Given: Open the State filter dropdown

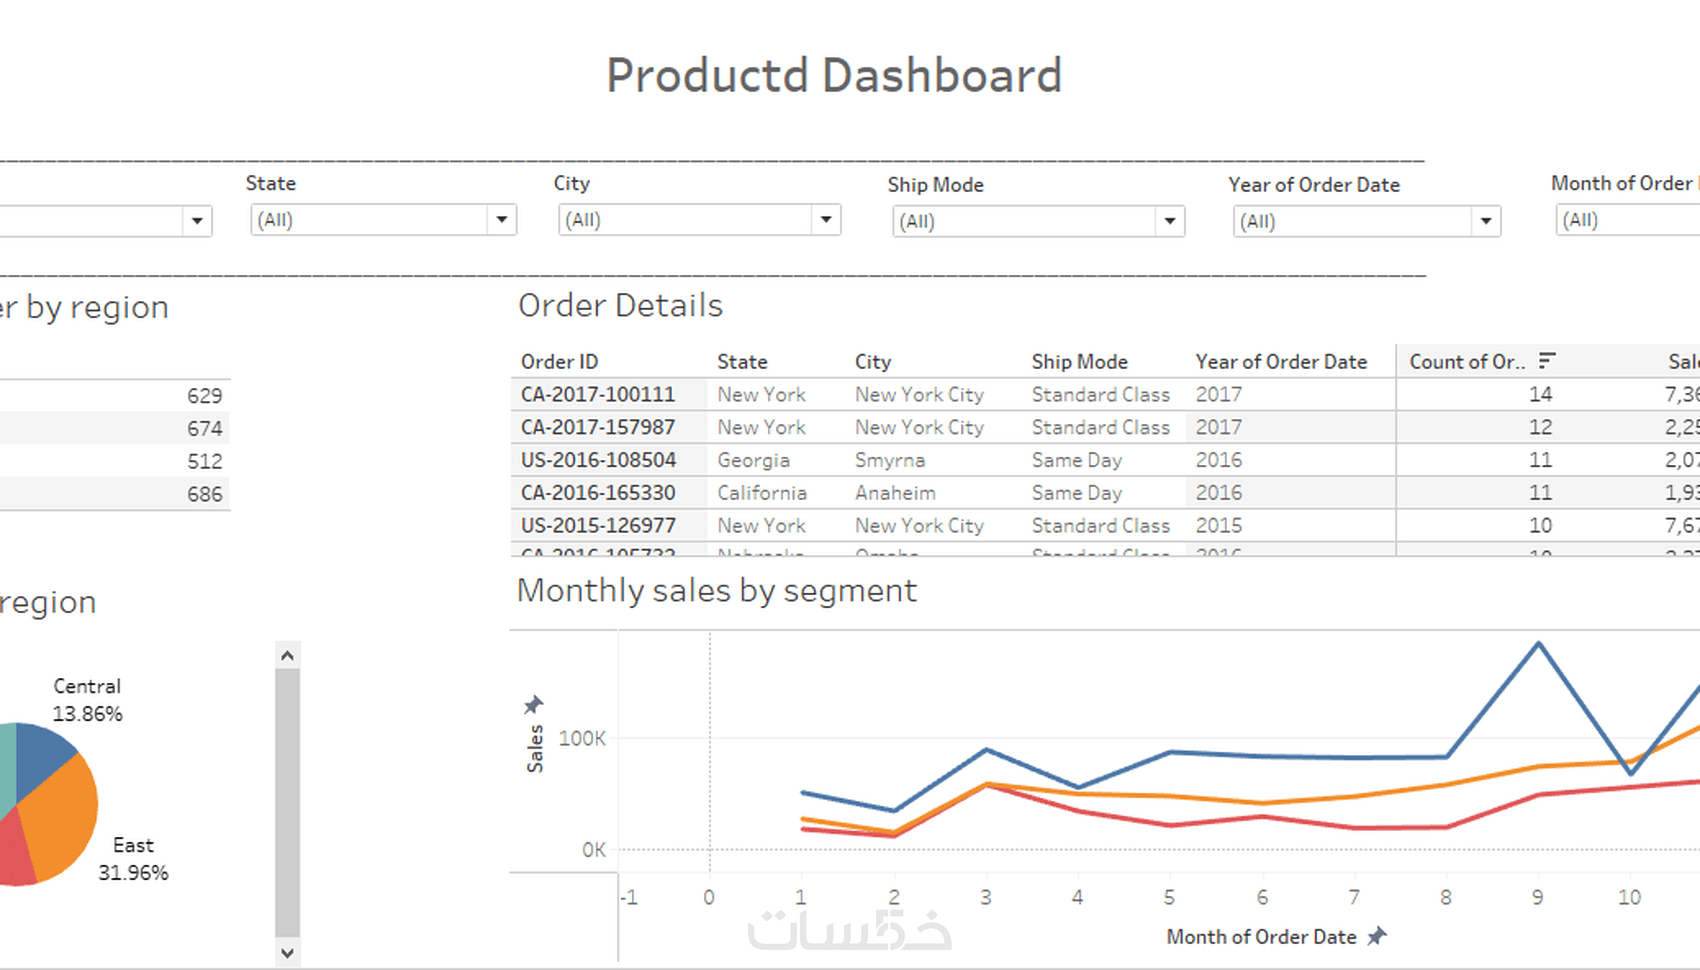Looking at the screenshot, I should coord(501,220).
